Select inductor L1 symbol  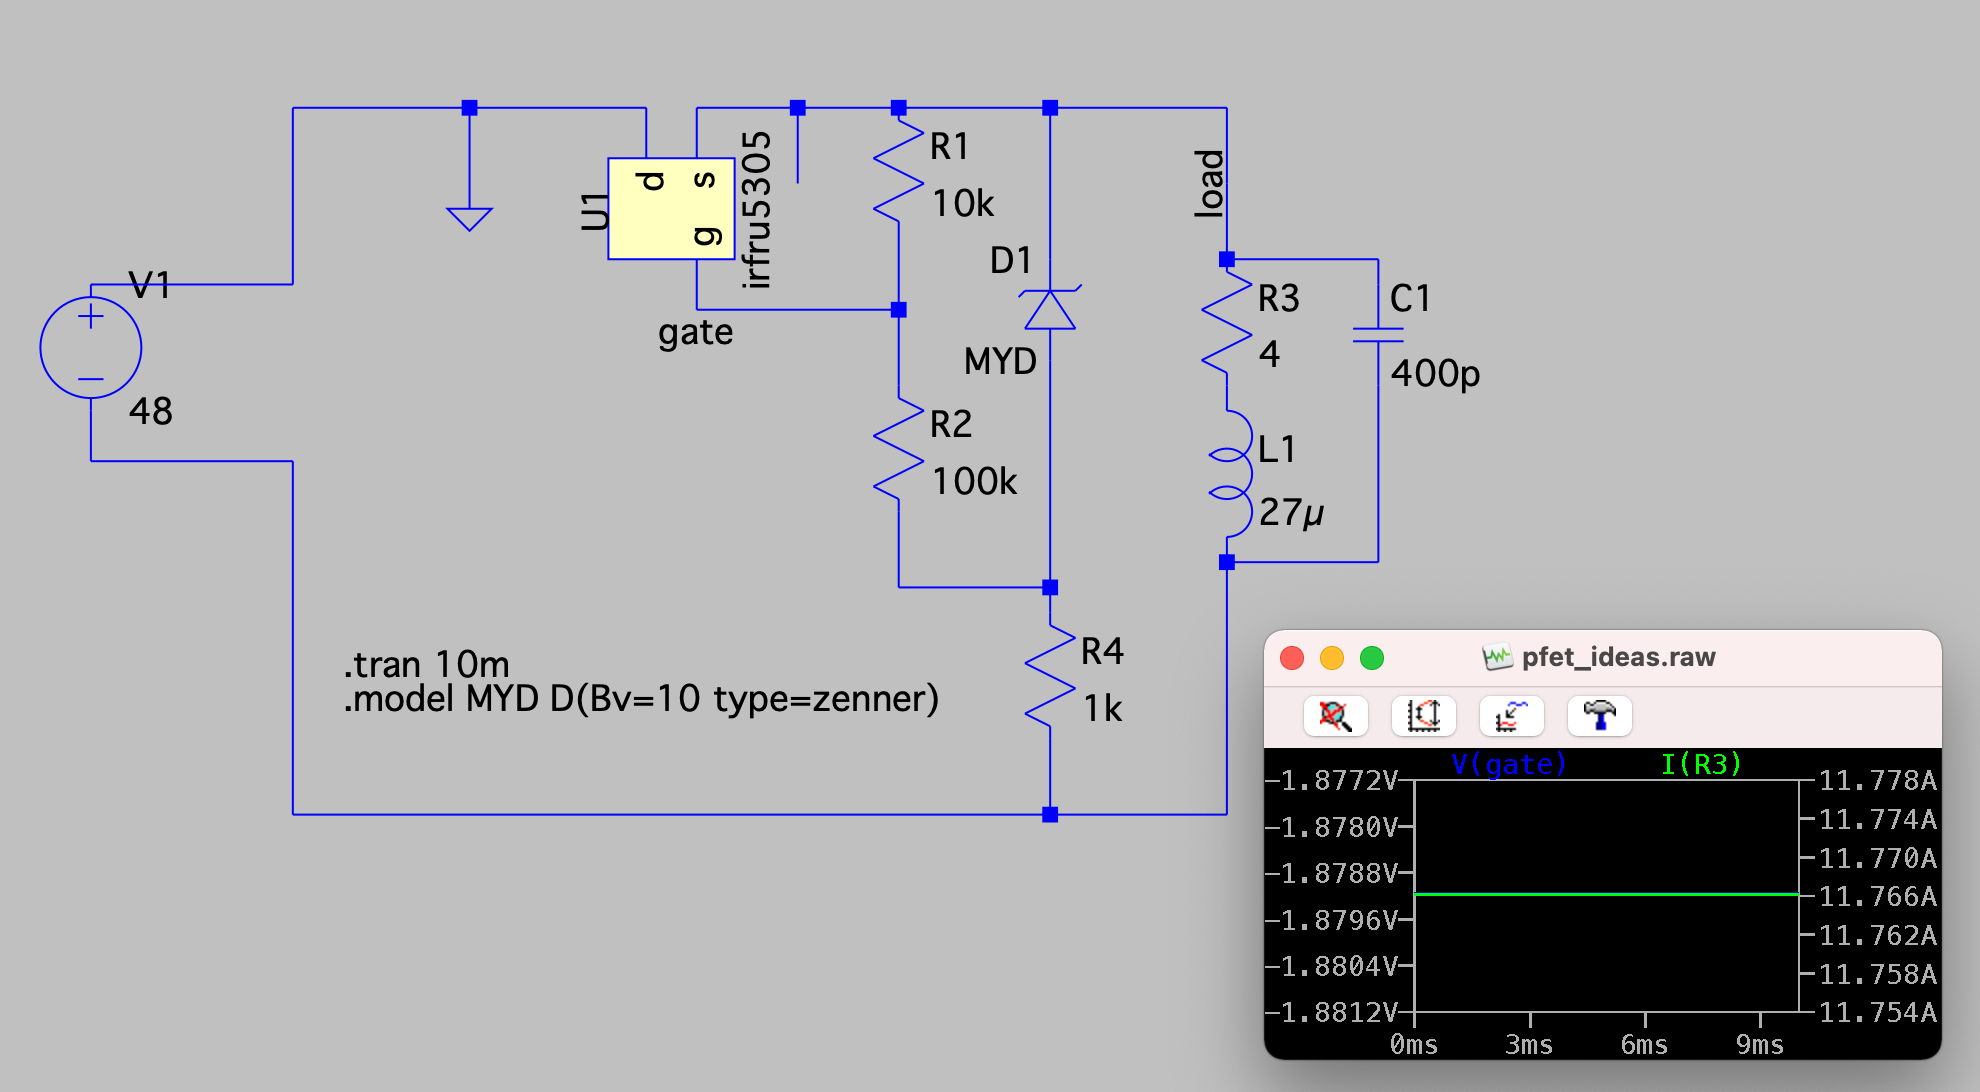coord(1232,474)
